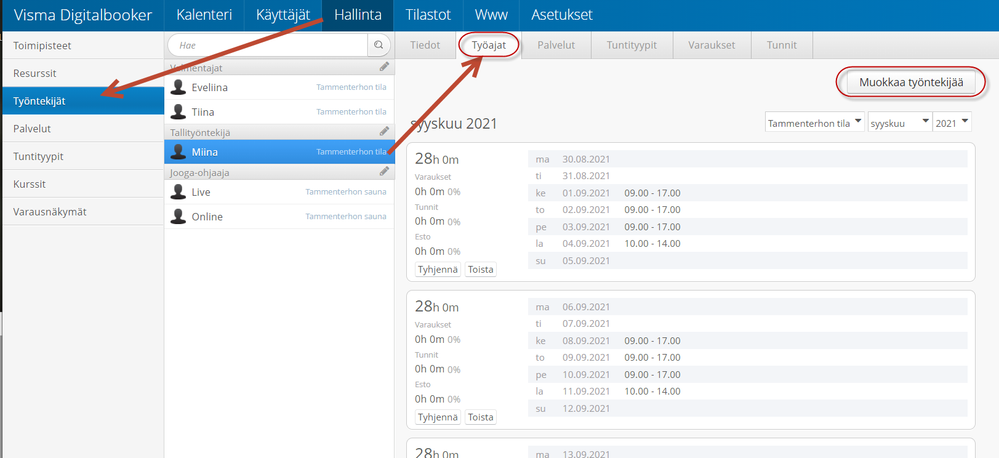999x458 pixels.
Task: Click Tyhjennä in the first week card
Action: click(x=438, y=269)
